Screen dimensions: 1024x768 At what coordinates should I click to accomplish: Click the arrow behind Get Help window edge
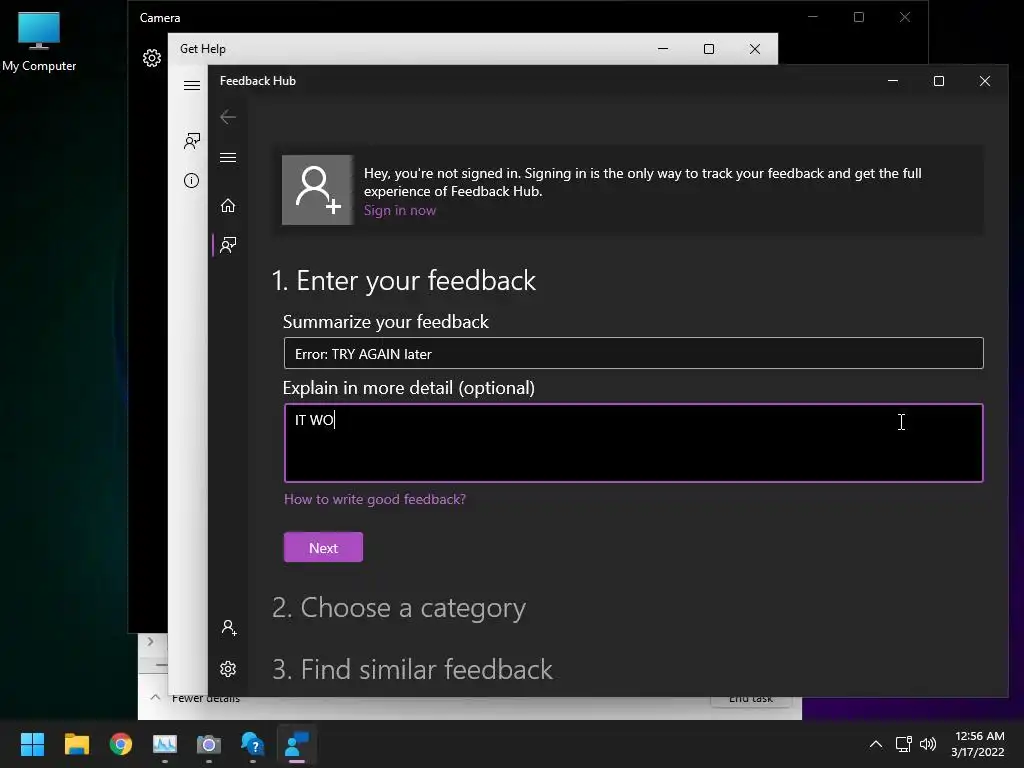pos(151,641)
